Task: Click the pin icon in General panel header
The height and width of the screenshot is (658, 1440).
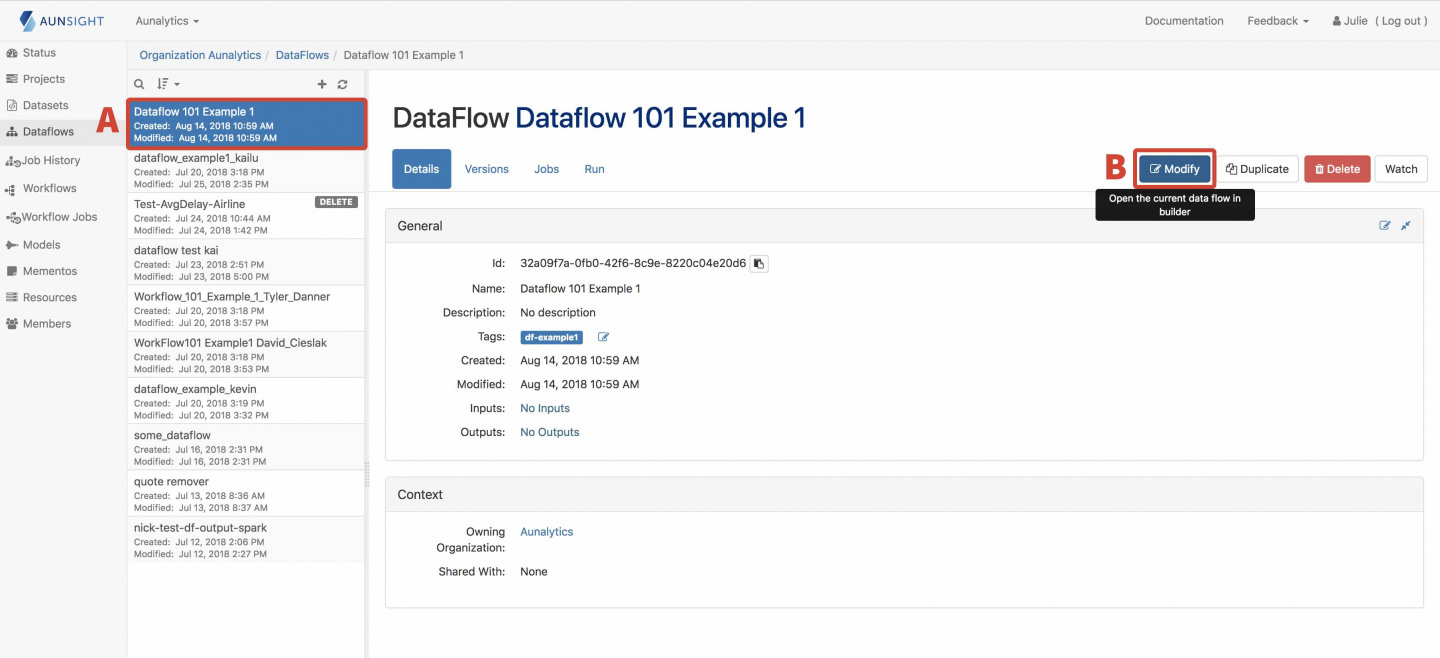Action: (x=1405, y=226)
